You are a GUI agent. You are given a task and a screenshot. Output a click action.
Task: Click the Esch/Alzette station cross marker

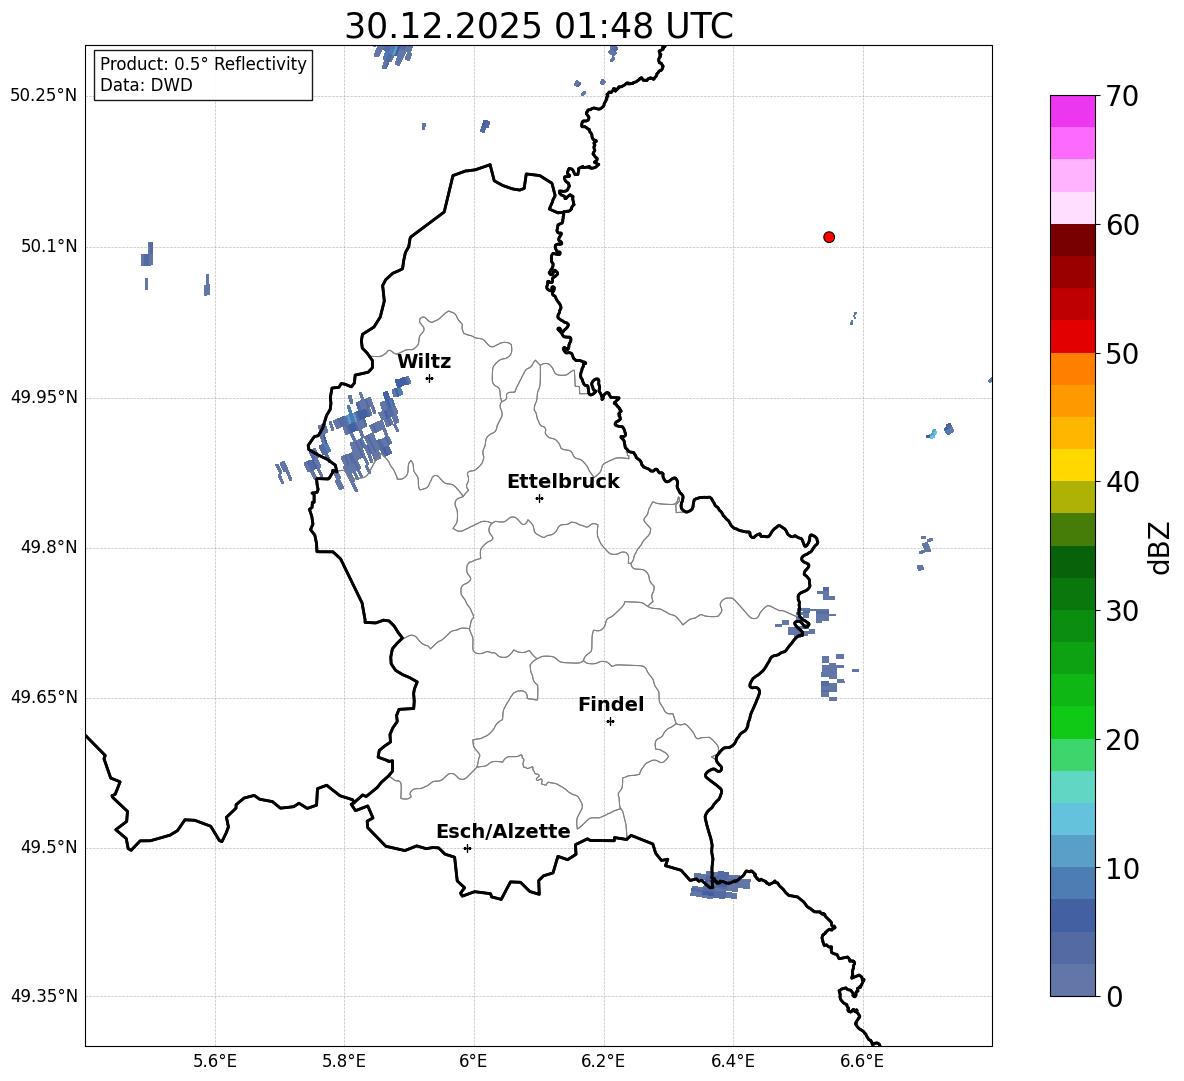pyautogui.click(x=467, y=848)
